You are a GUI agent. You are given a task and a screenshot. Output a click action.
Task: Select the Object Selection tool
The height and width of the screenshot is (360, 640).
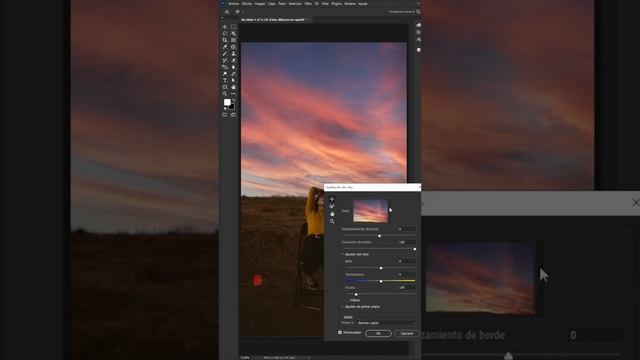click(233, 33)
